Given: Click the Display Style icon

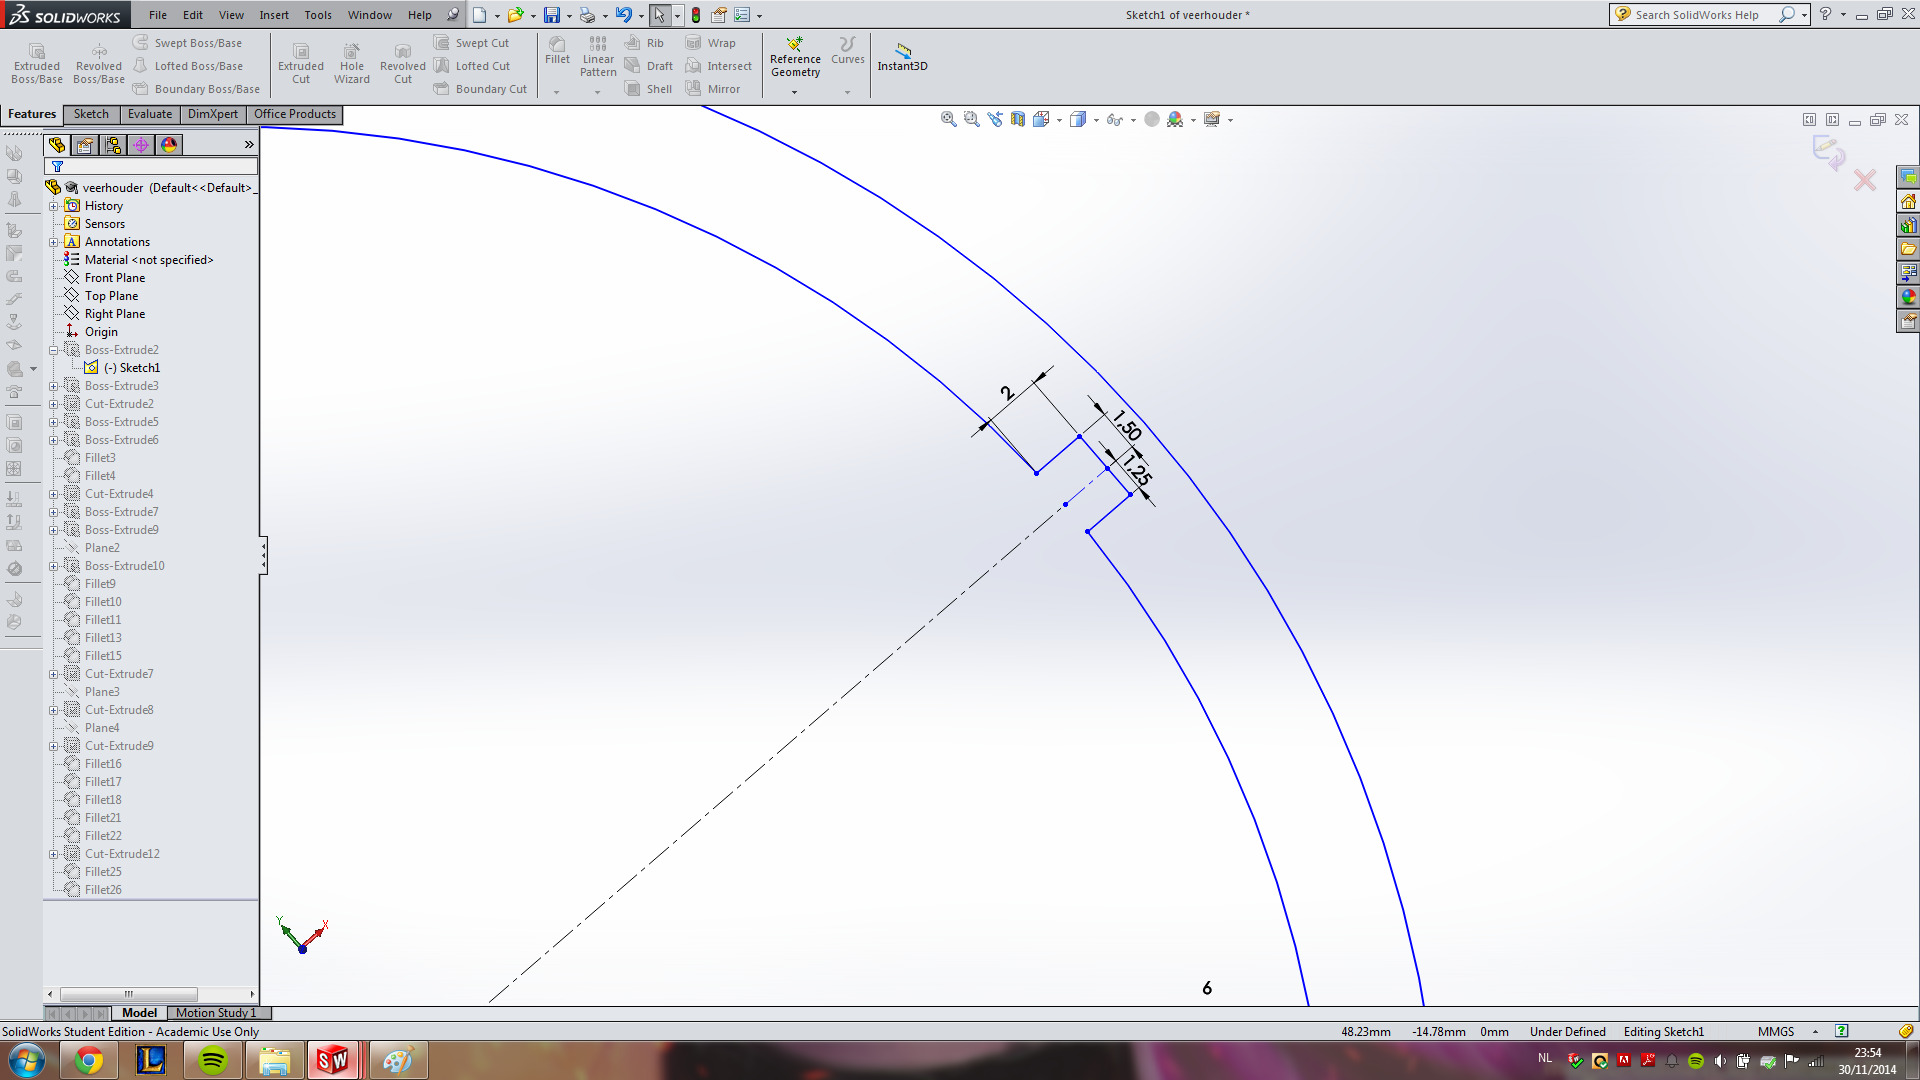Looking at the screenshot, I should pos(1078,119).
